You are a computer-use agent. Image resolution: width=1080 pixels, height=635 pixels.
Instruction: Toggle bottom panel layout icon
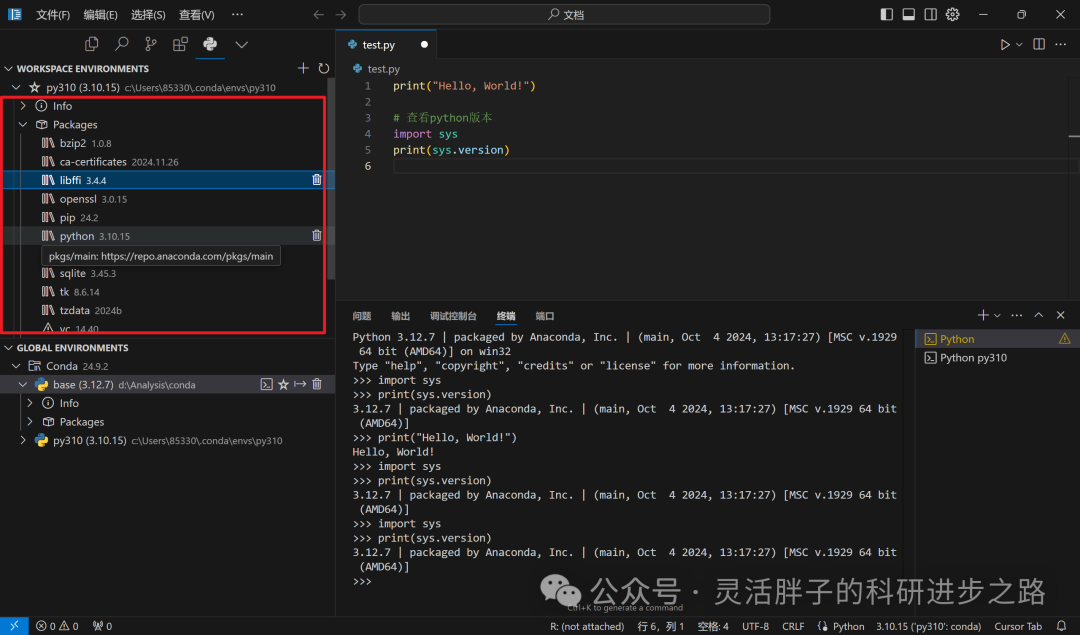pyautogui.click(x=908, y=14)
